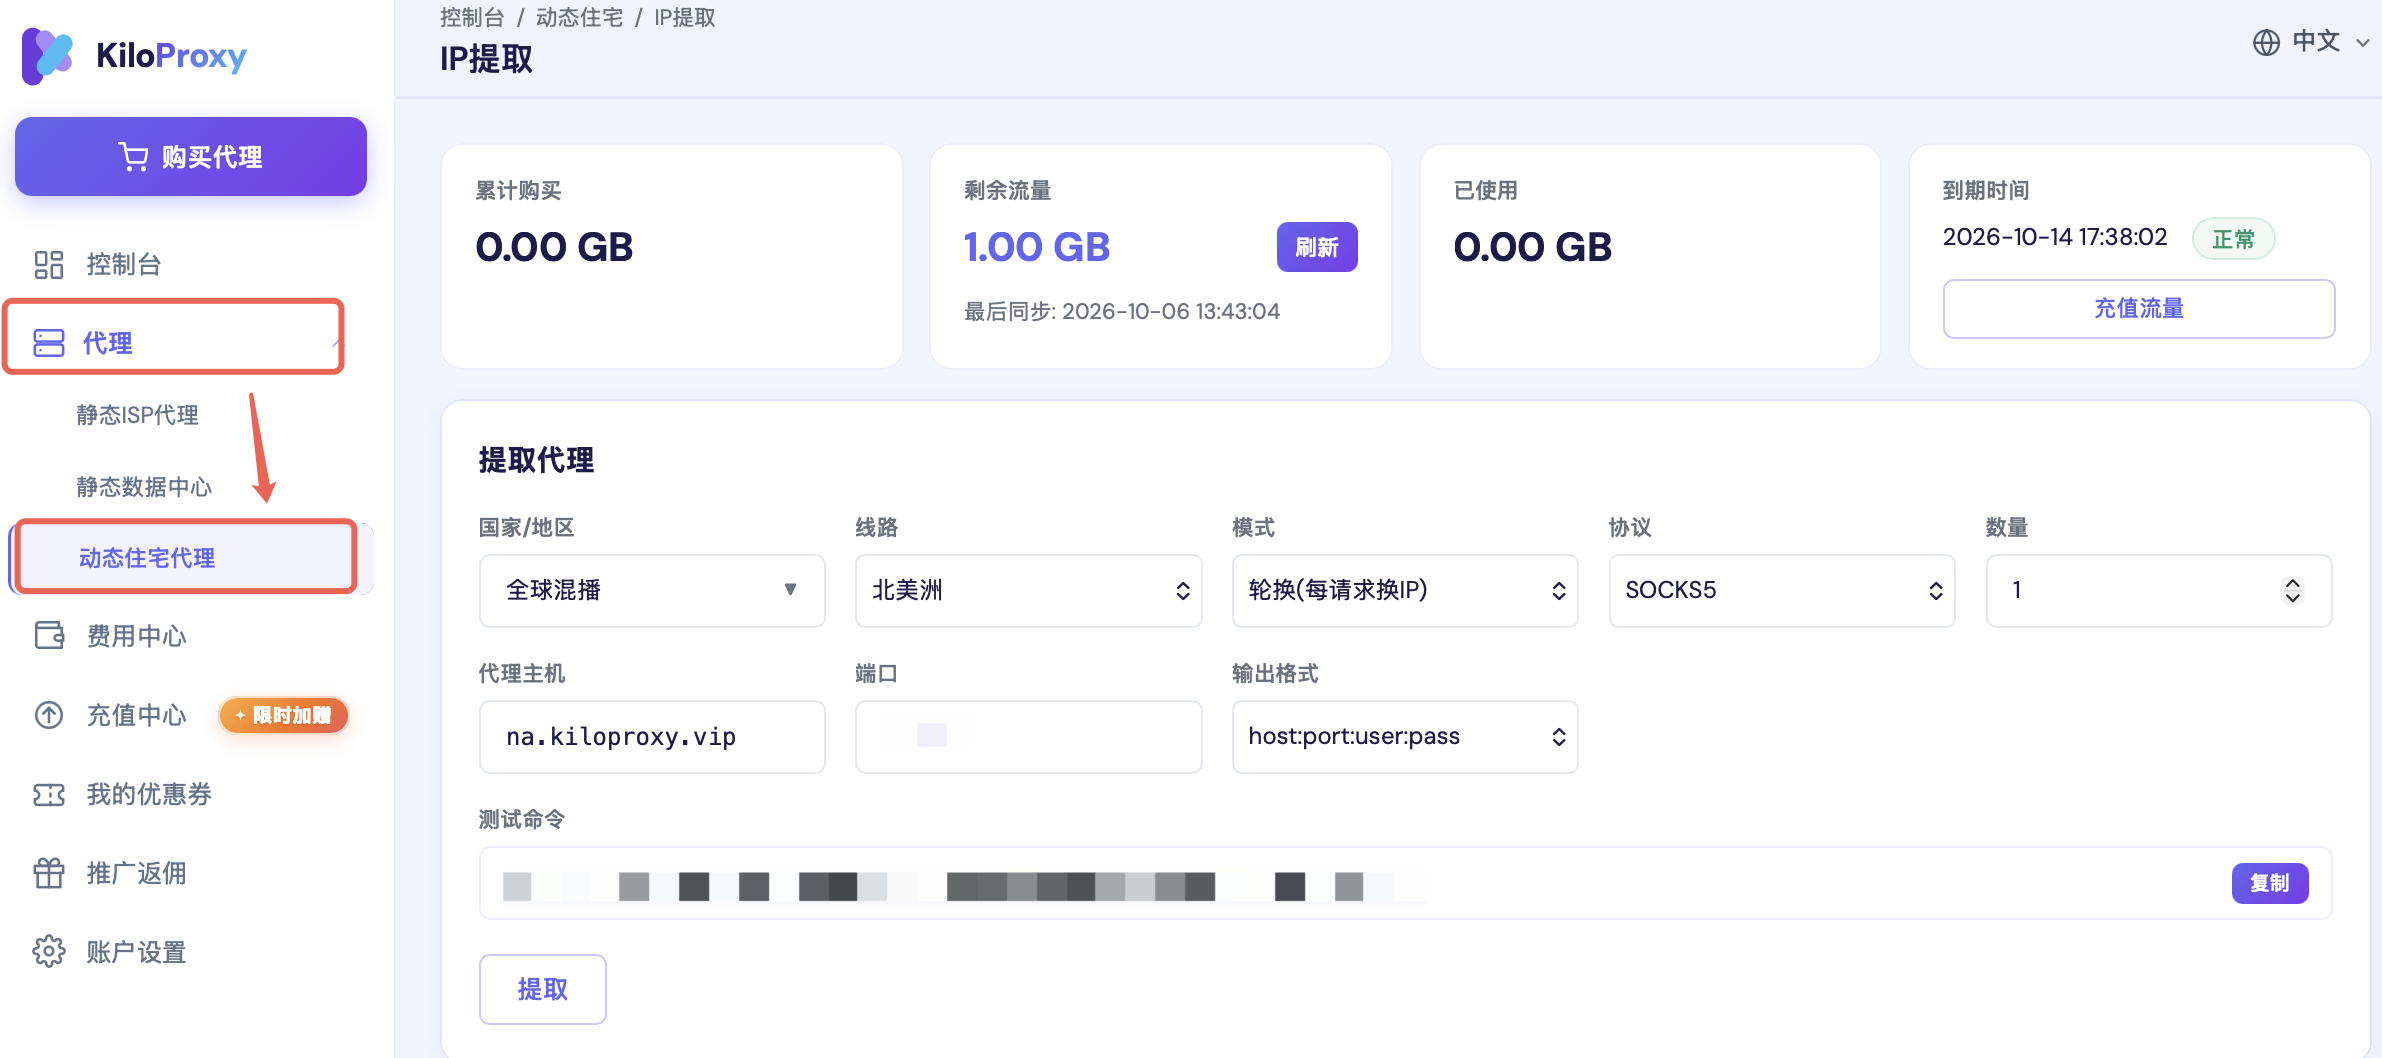Click the 动态住宅 breadcrumb link
This screenshot has width=2382, height=1058.
579,17
